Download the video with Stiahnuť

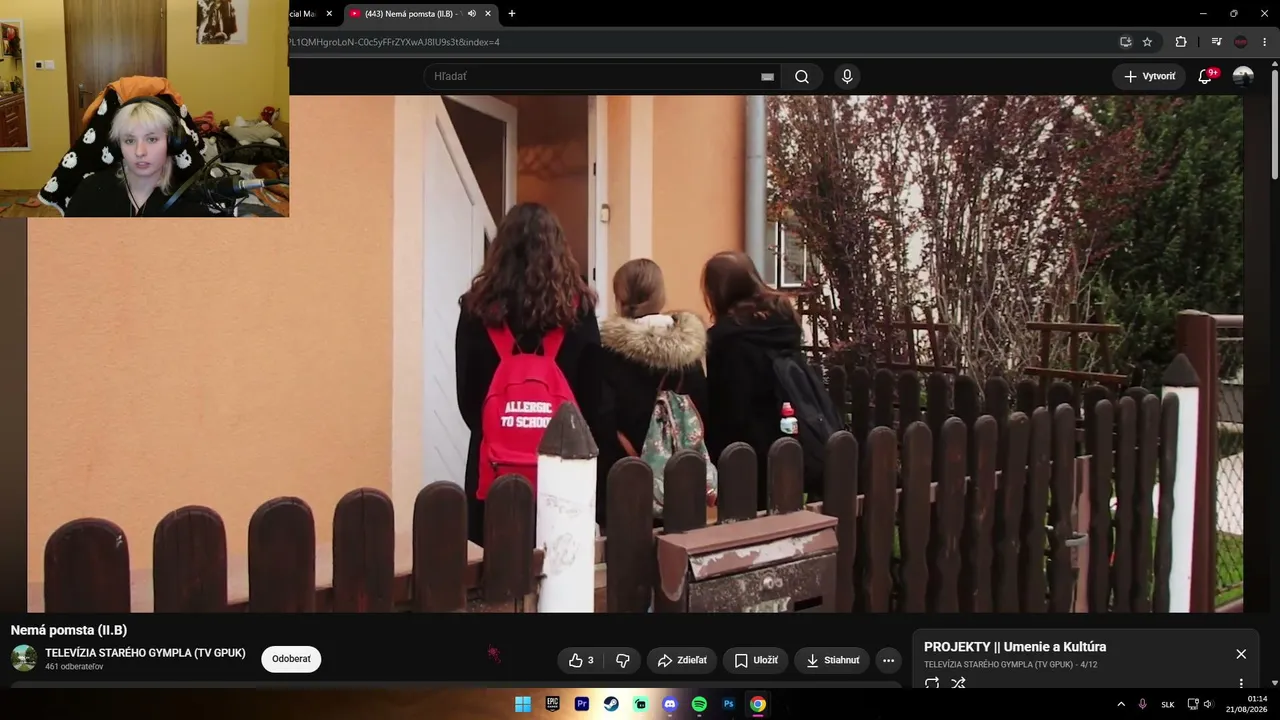(833, 660)
